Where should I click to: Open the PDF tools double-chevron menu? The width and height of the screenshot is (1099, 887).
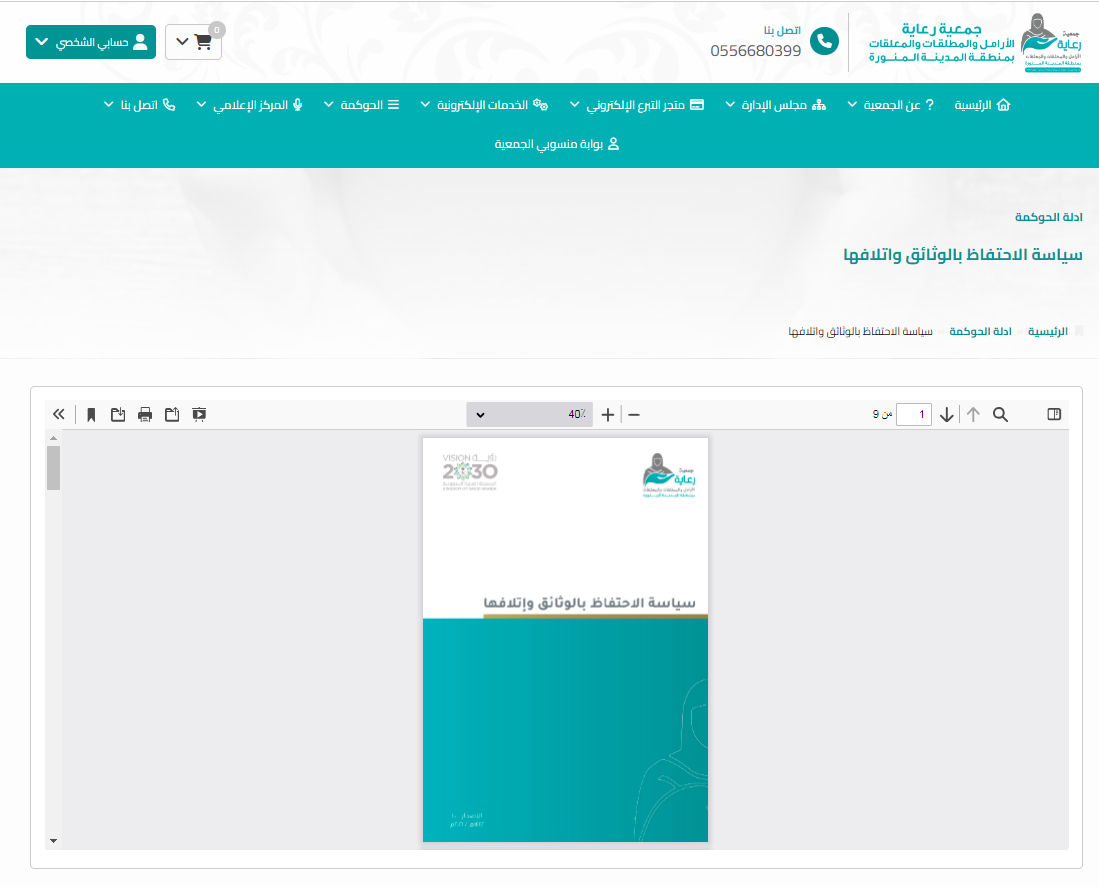58,414
